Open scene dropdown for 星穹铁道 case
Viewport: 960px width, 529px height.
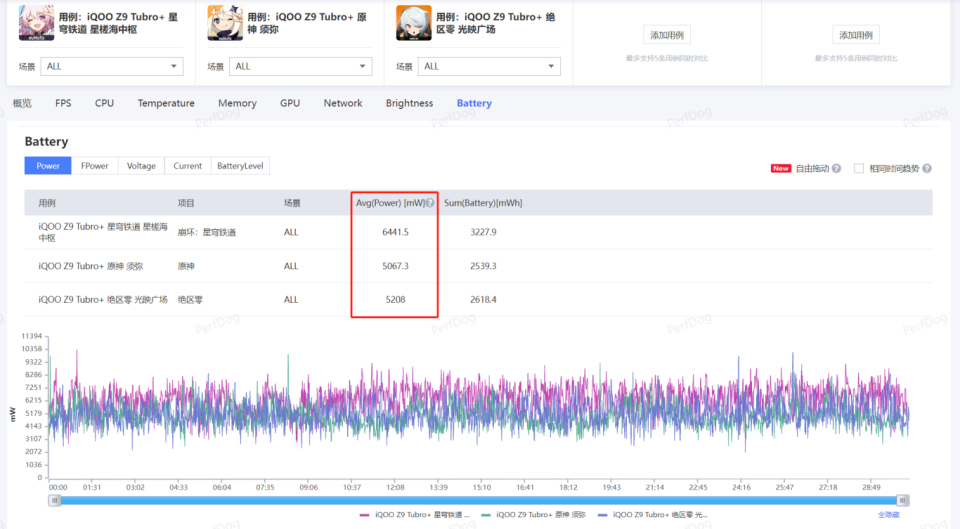(x=112, y=66)
